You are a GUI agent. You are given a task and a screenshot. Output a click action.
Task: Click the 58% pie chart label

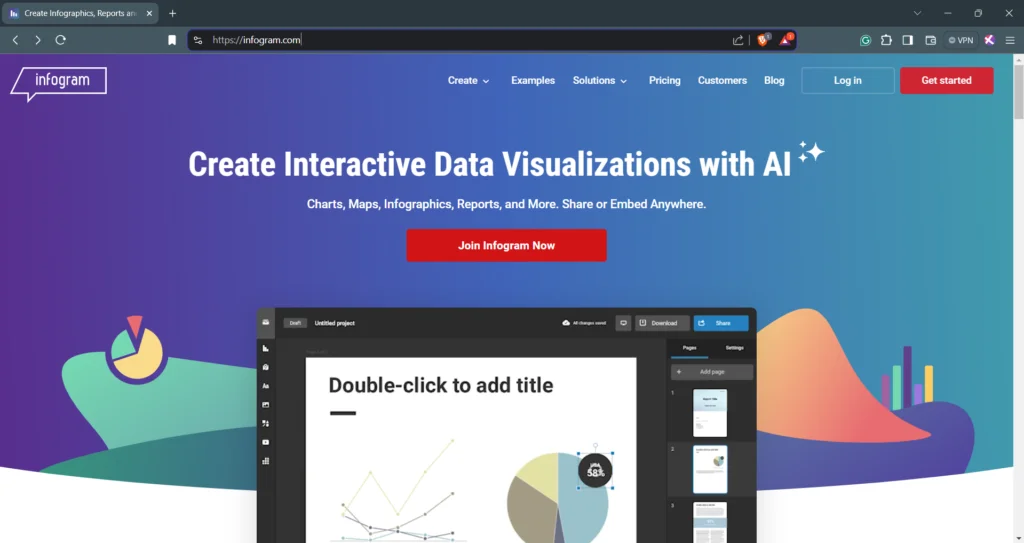[596, 470]
